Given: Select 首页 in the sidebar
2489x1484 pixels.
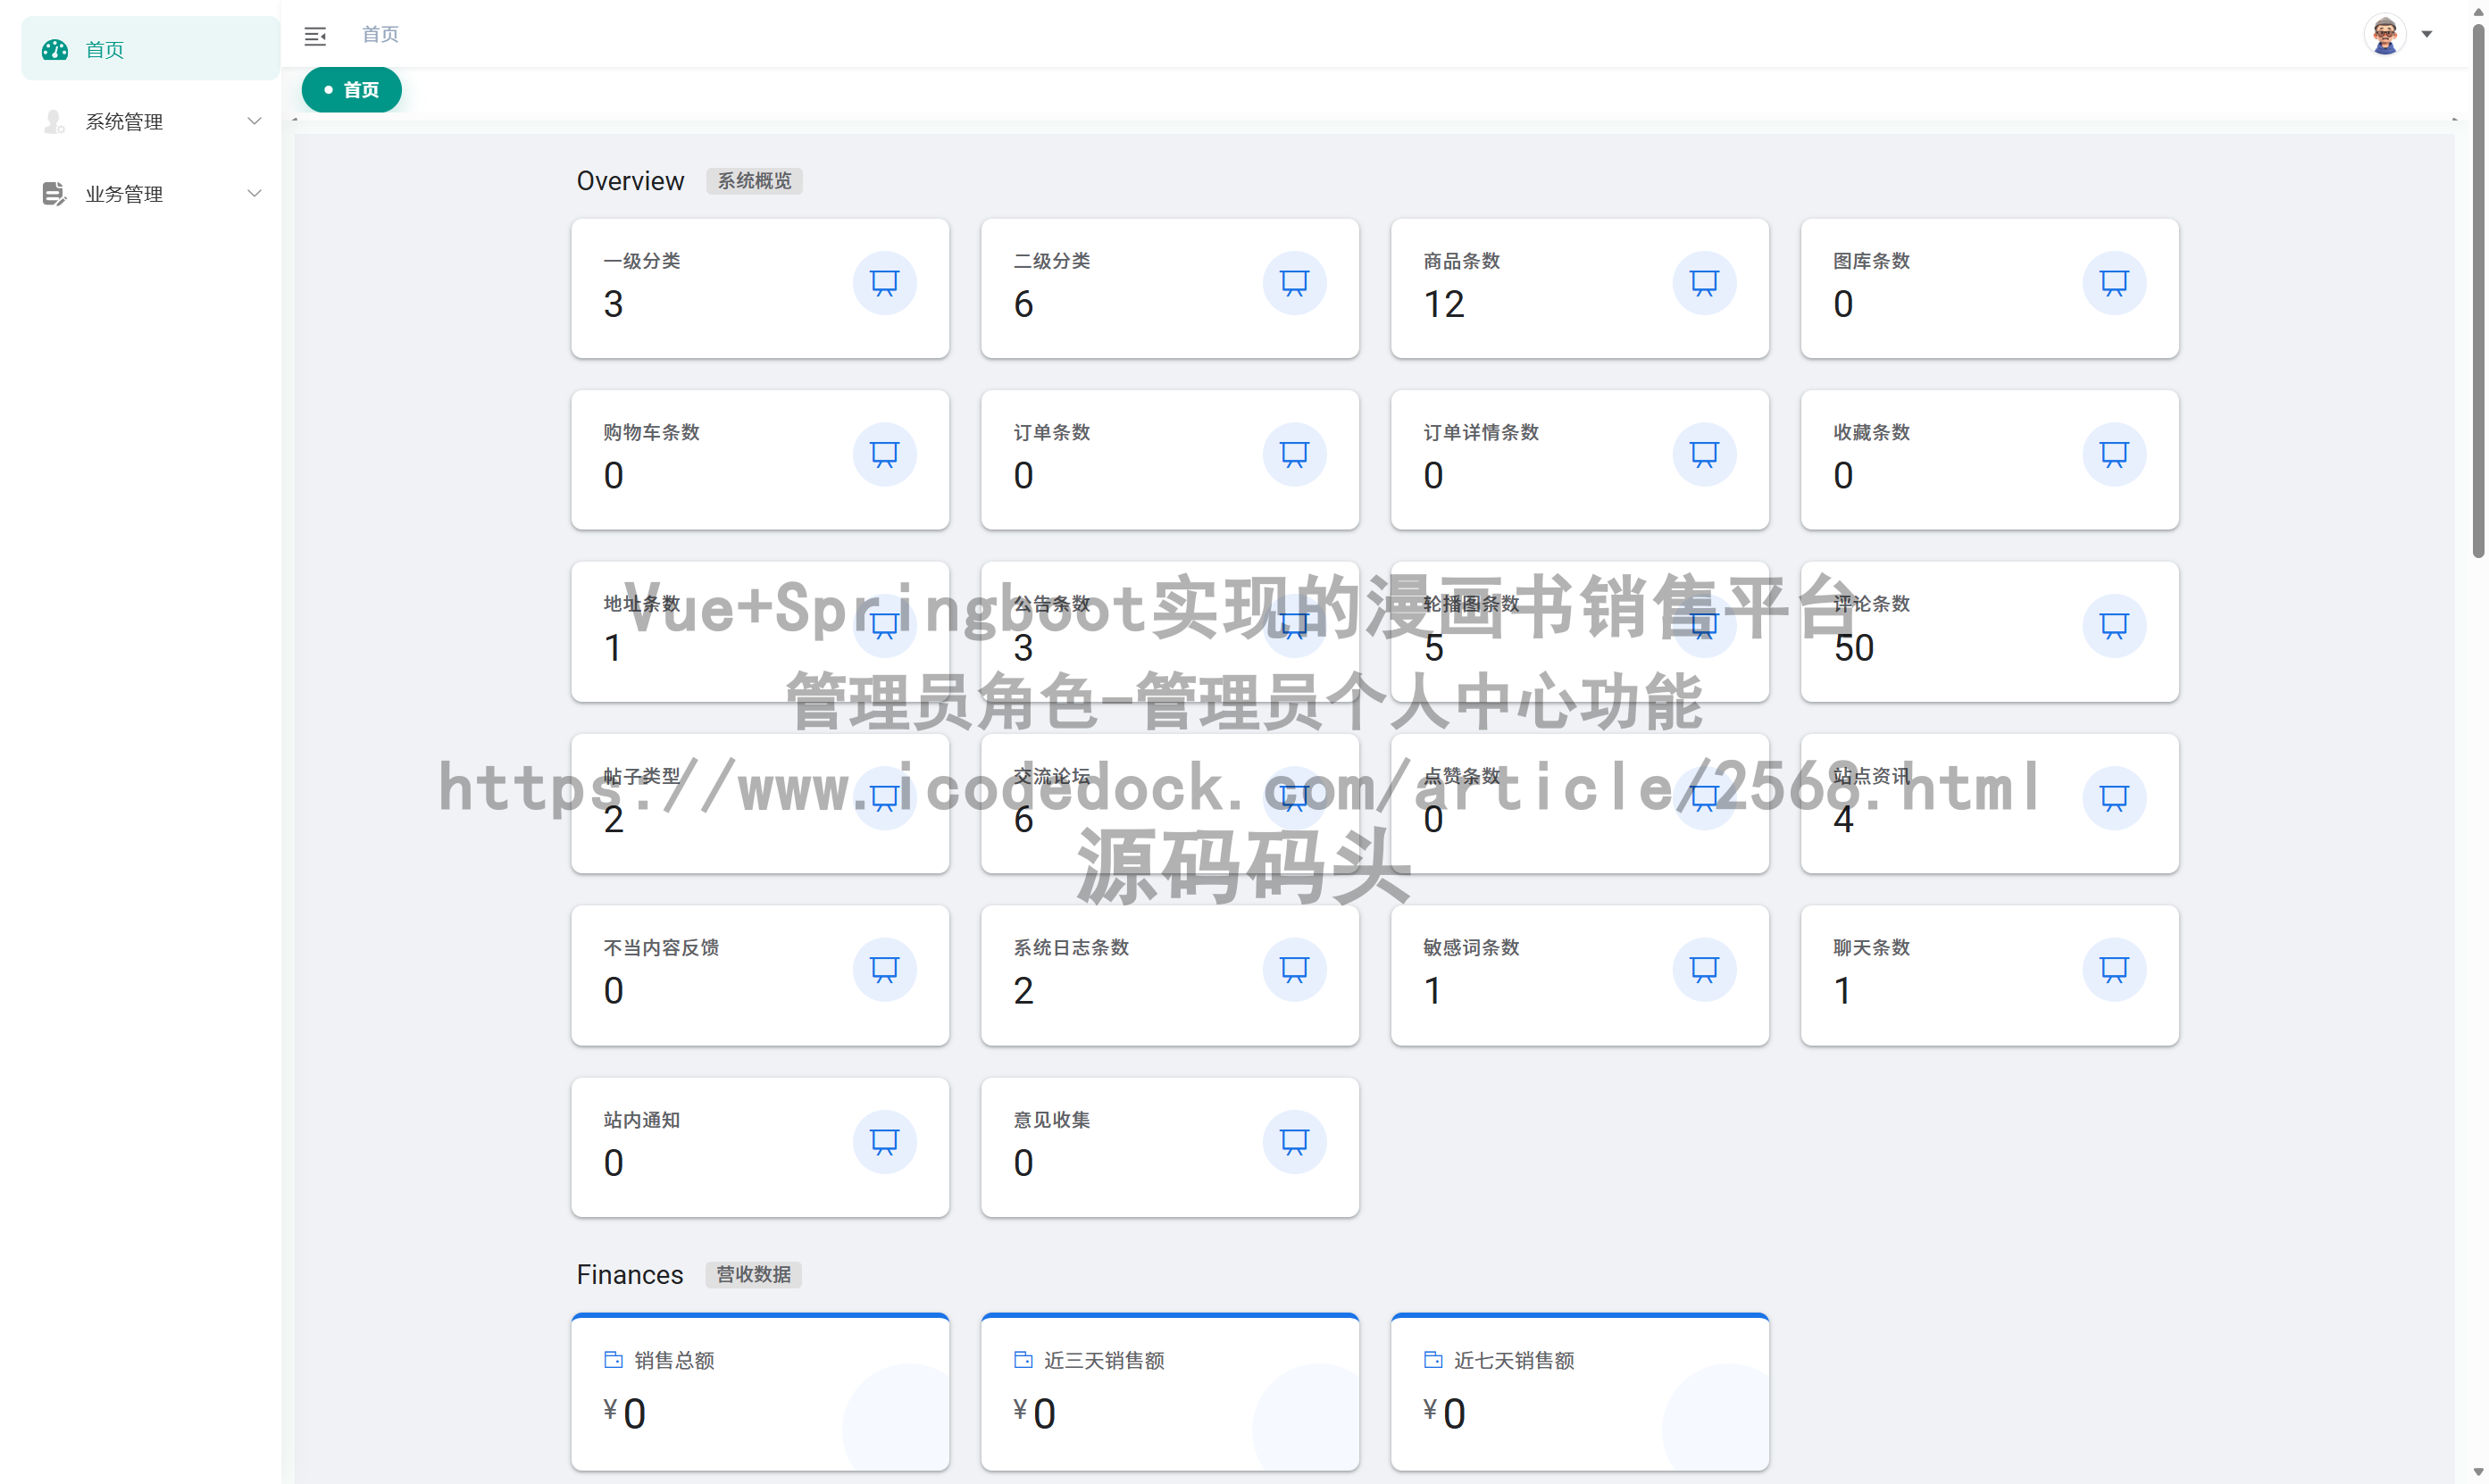Looking at the screenshot, I should click(104, 48).
